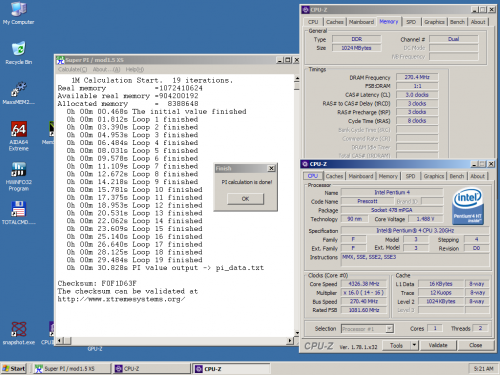Screen dimensions: 500x375
Task: Click Loop 19 finished line
Action: pos(134,260)
